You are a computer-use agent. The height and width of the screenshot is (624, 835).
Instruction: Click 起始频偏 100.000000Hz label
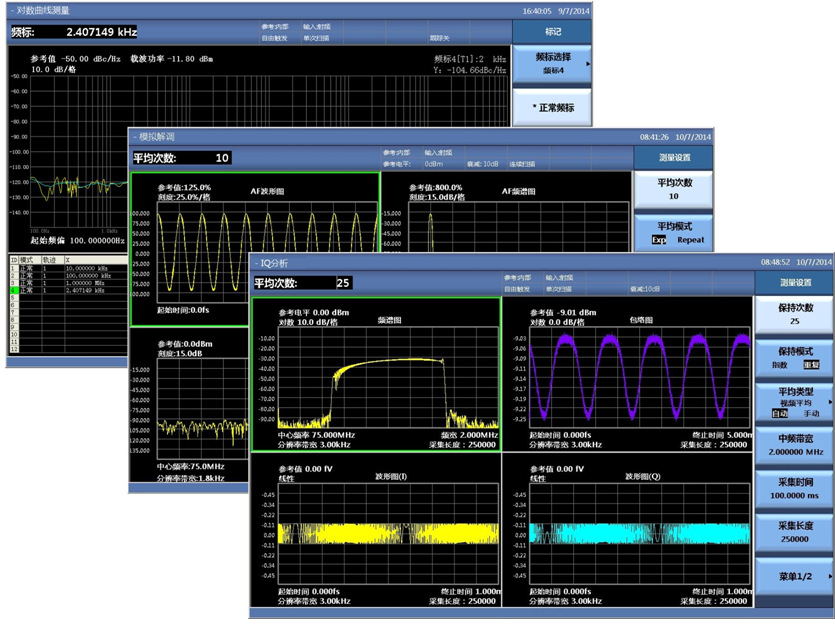[77, 241]
